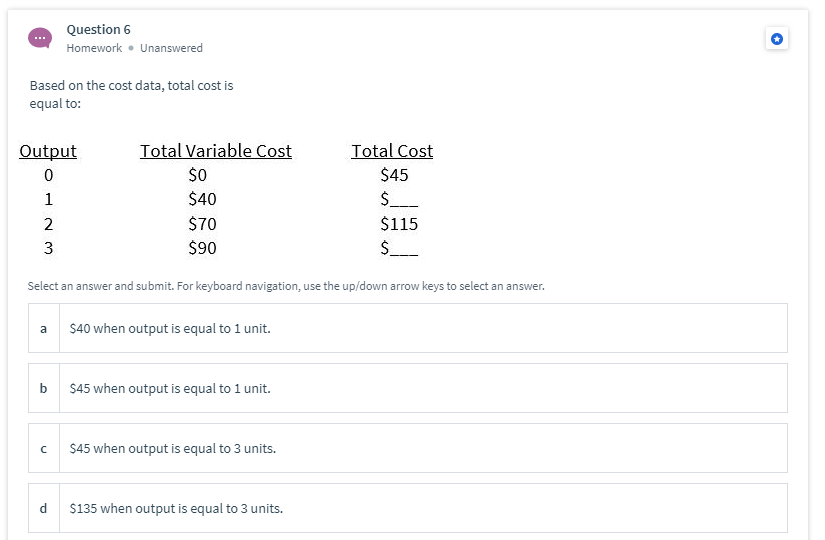825x540 pixels.
Task: Click the letter 'c' option label
Action: pyautogui.click(x=44, y=448)
